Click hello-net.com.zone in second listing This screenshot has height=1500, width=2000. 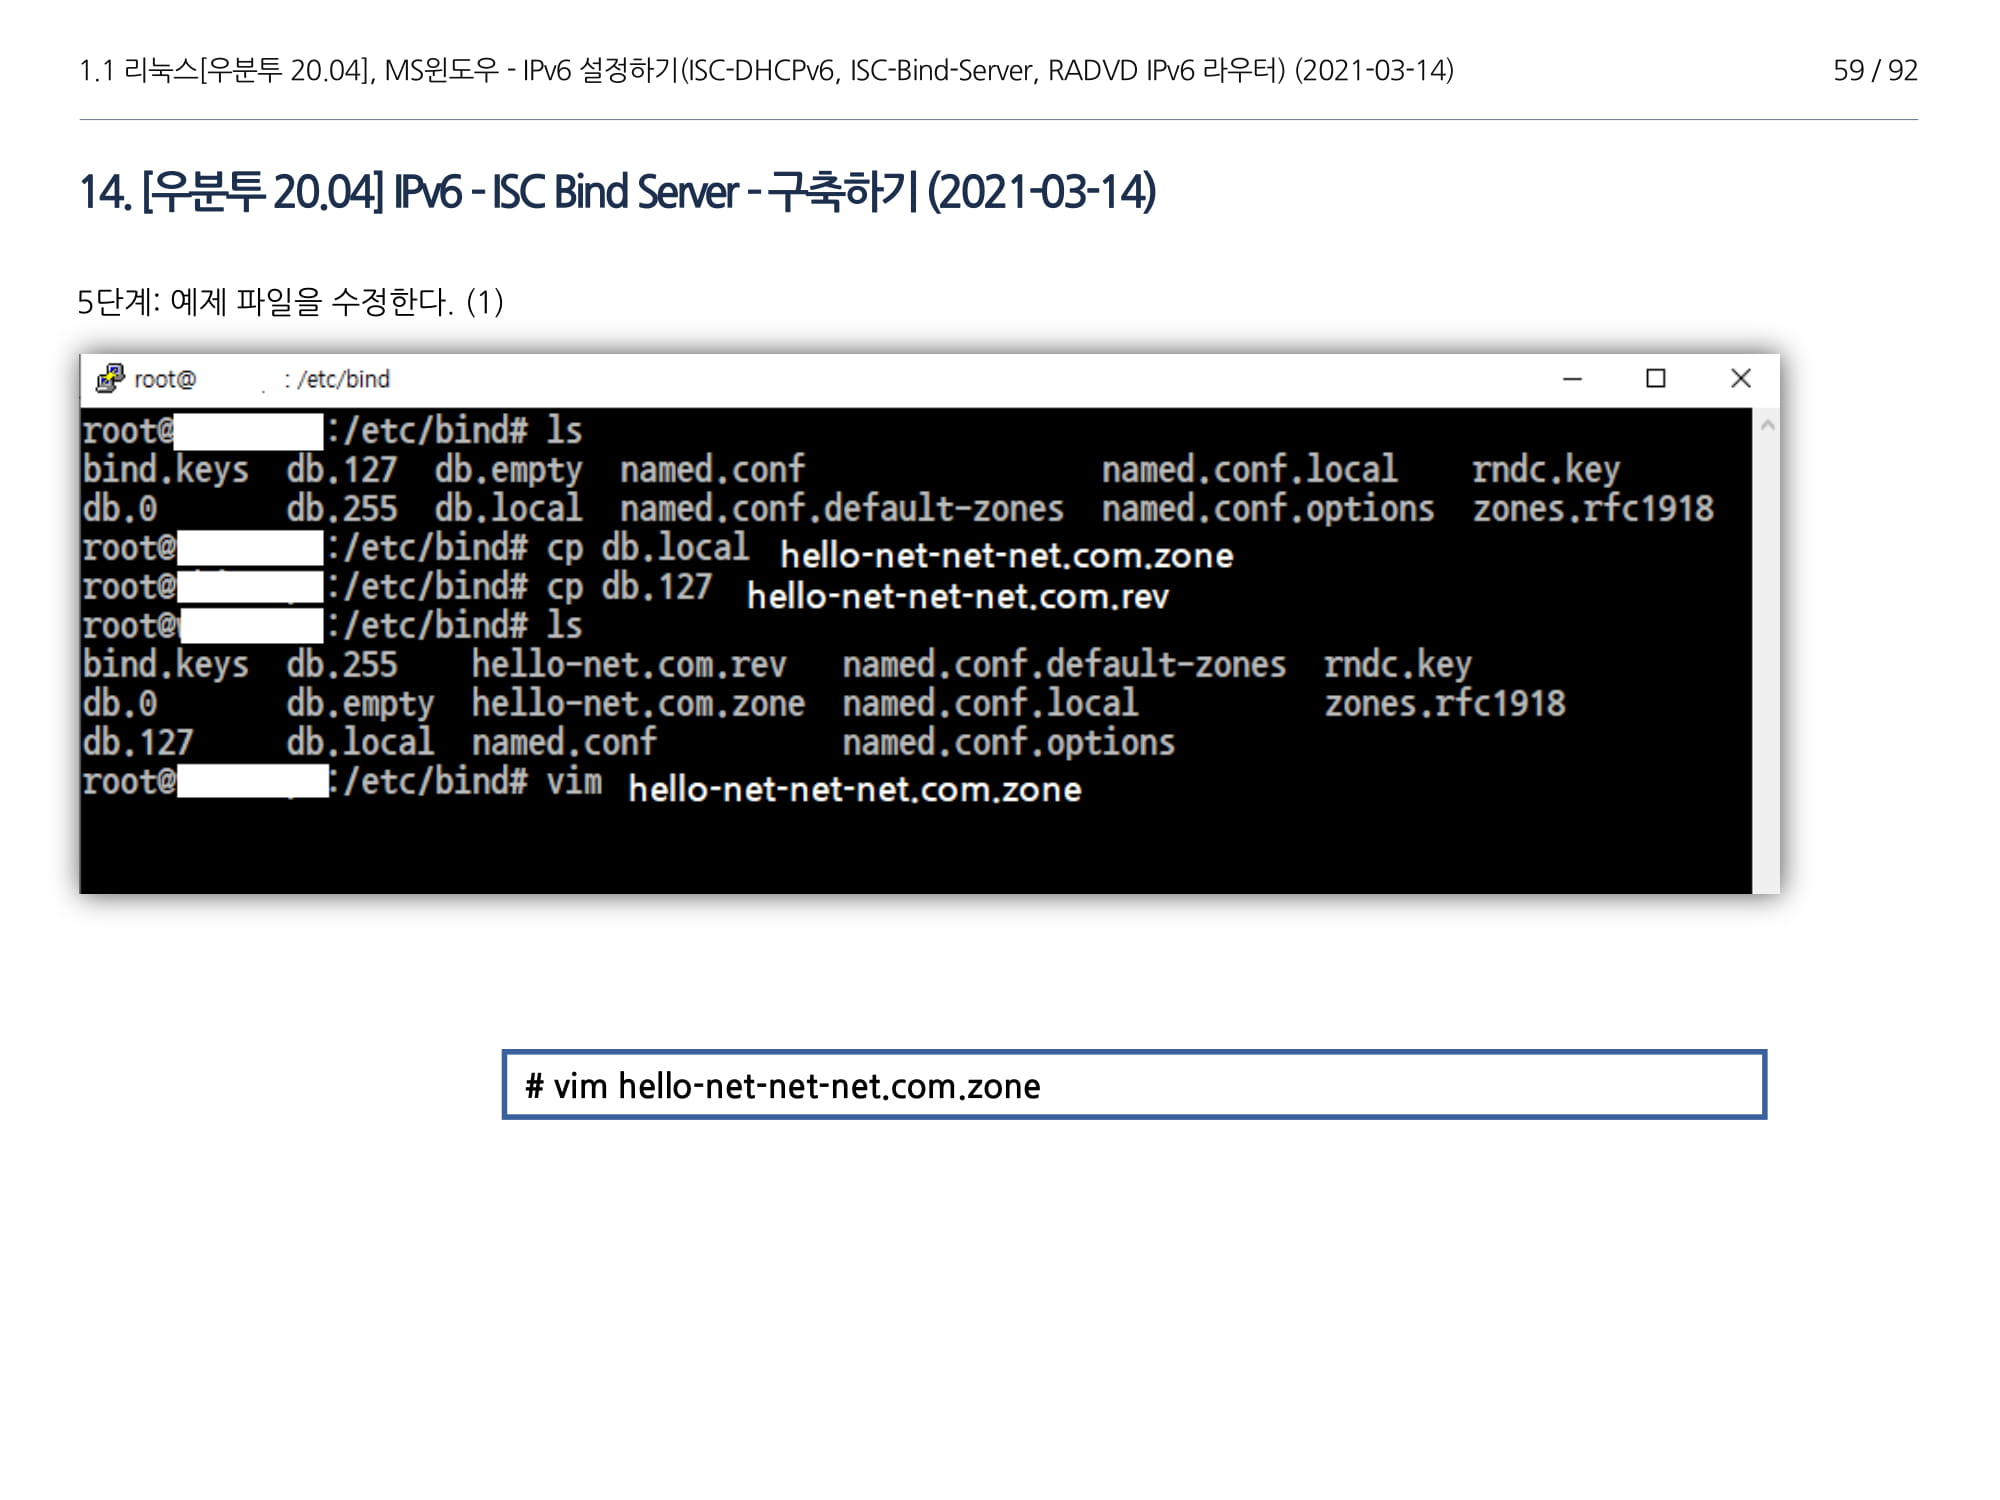638,704
